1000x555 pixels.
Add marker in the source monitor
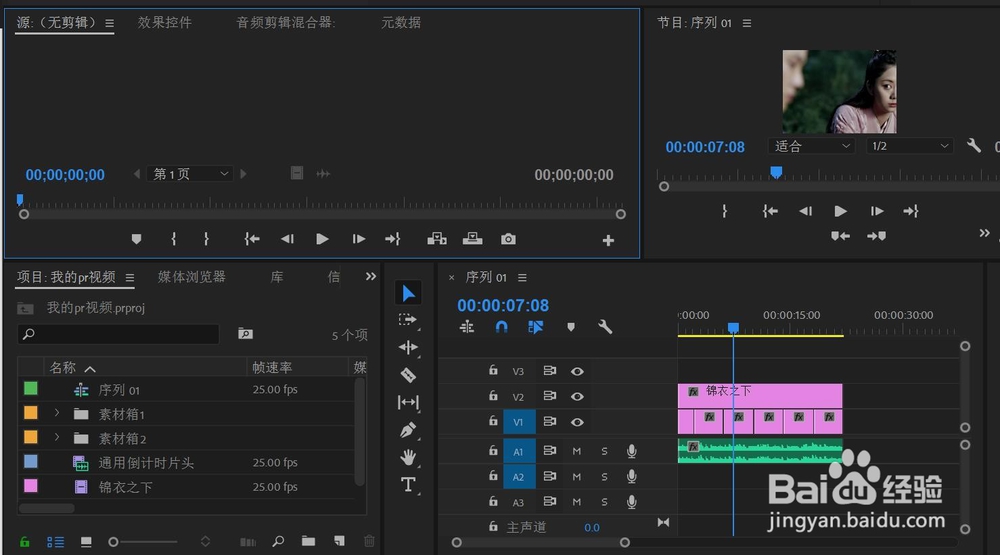136,239
